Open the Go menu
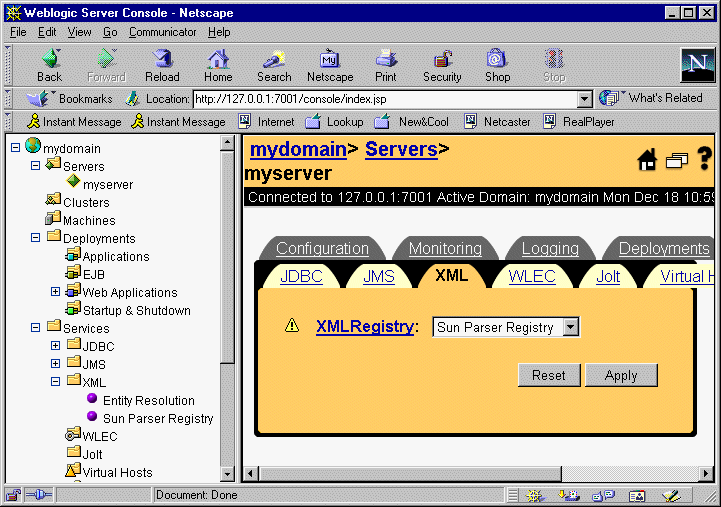721x507 pixels. tap(110, 32)
